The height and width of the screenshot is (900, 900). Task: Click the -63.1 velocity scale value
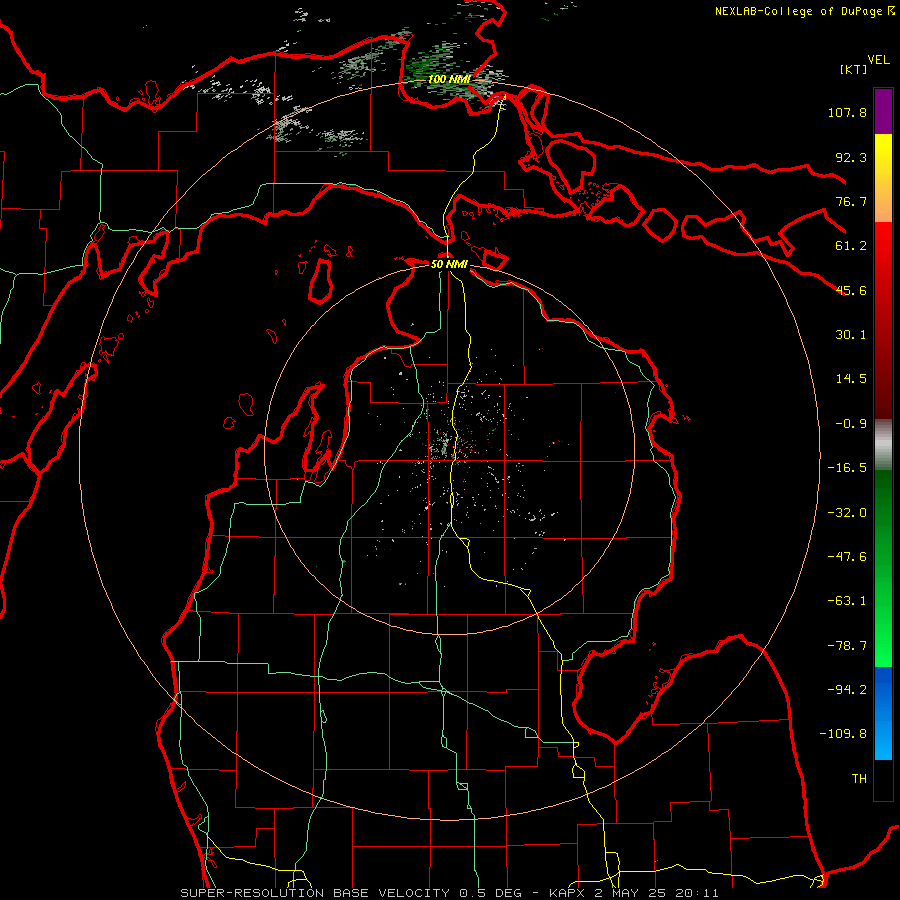click(x=847, y=601)
